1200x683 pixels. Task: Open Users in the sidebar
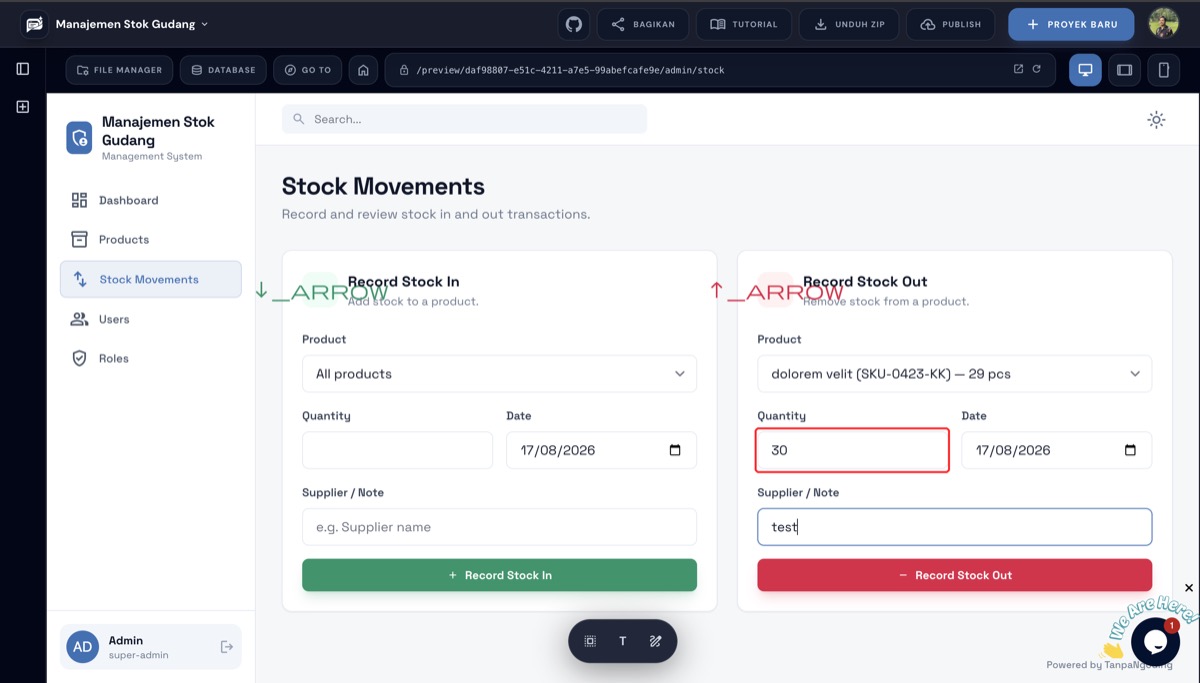click(151, 319)
